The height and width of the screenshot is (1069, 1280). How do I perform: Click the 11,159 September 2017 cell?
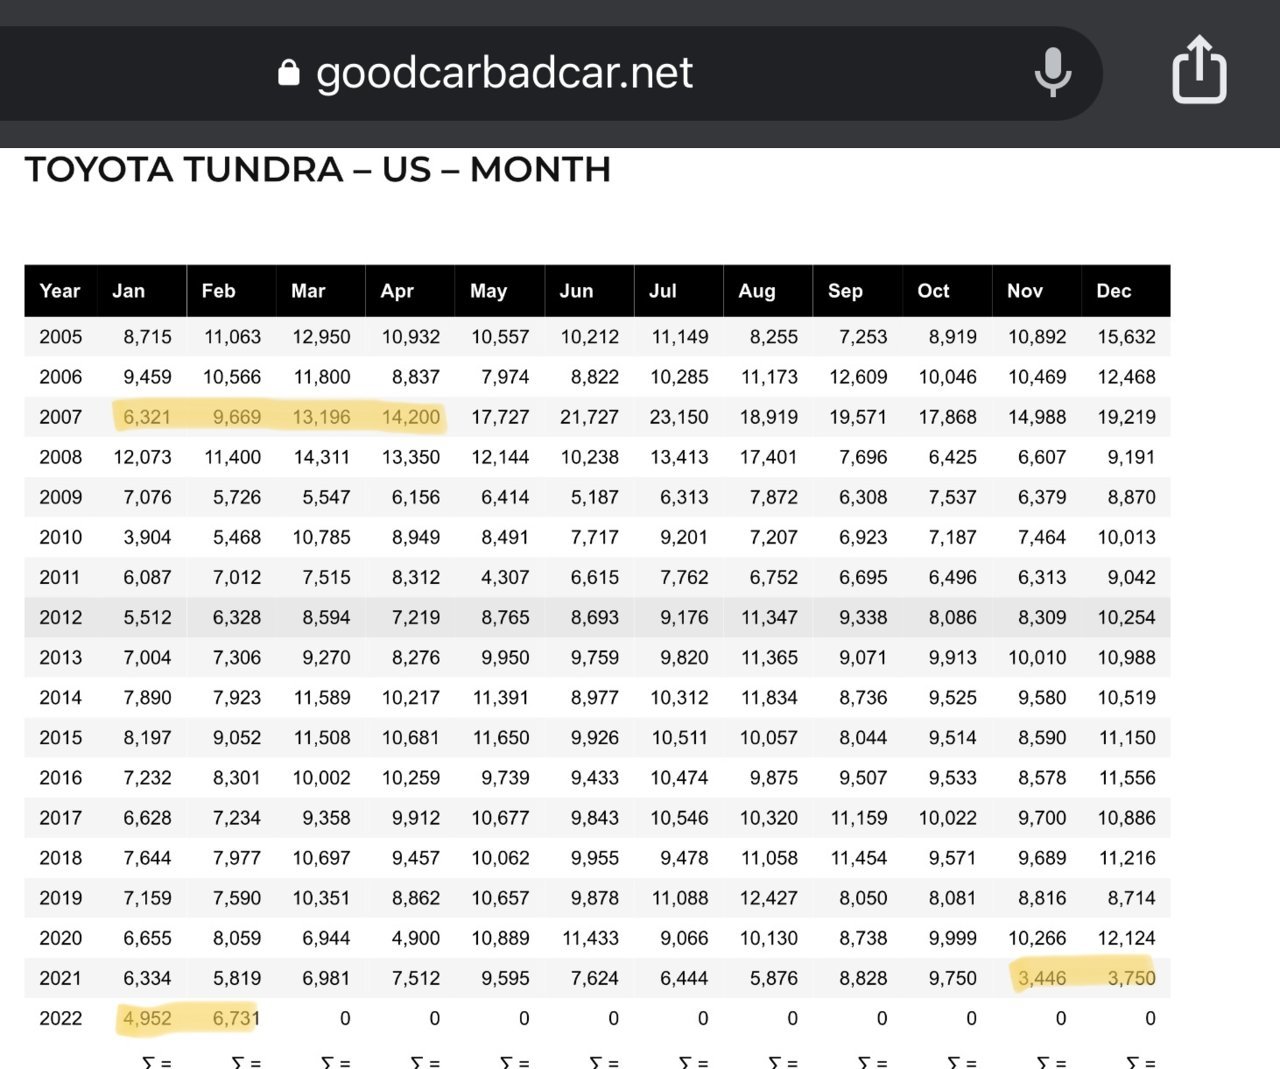point(859,818)
